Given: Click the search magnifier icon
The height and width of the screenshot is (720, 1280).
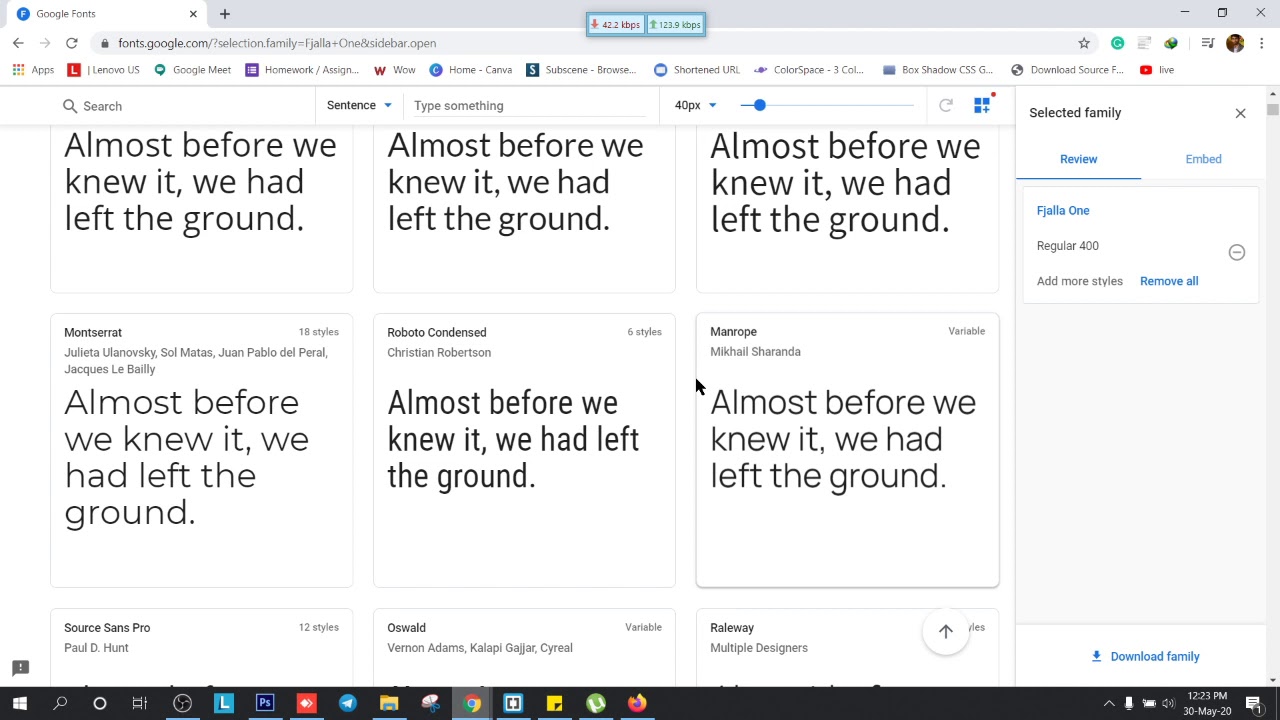Looking at the screenshot, I should [70, 106].
